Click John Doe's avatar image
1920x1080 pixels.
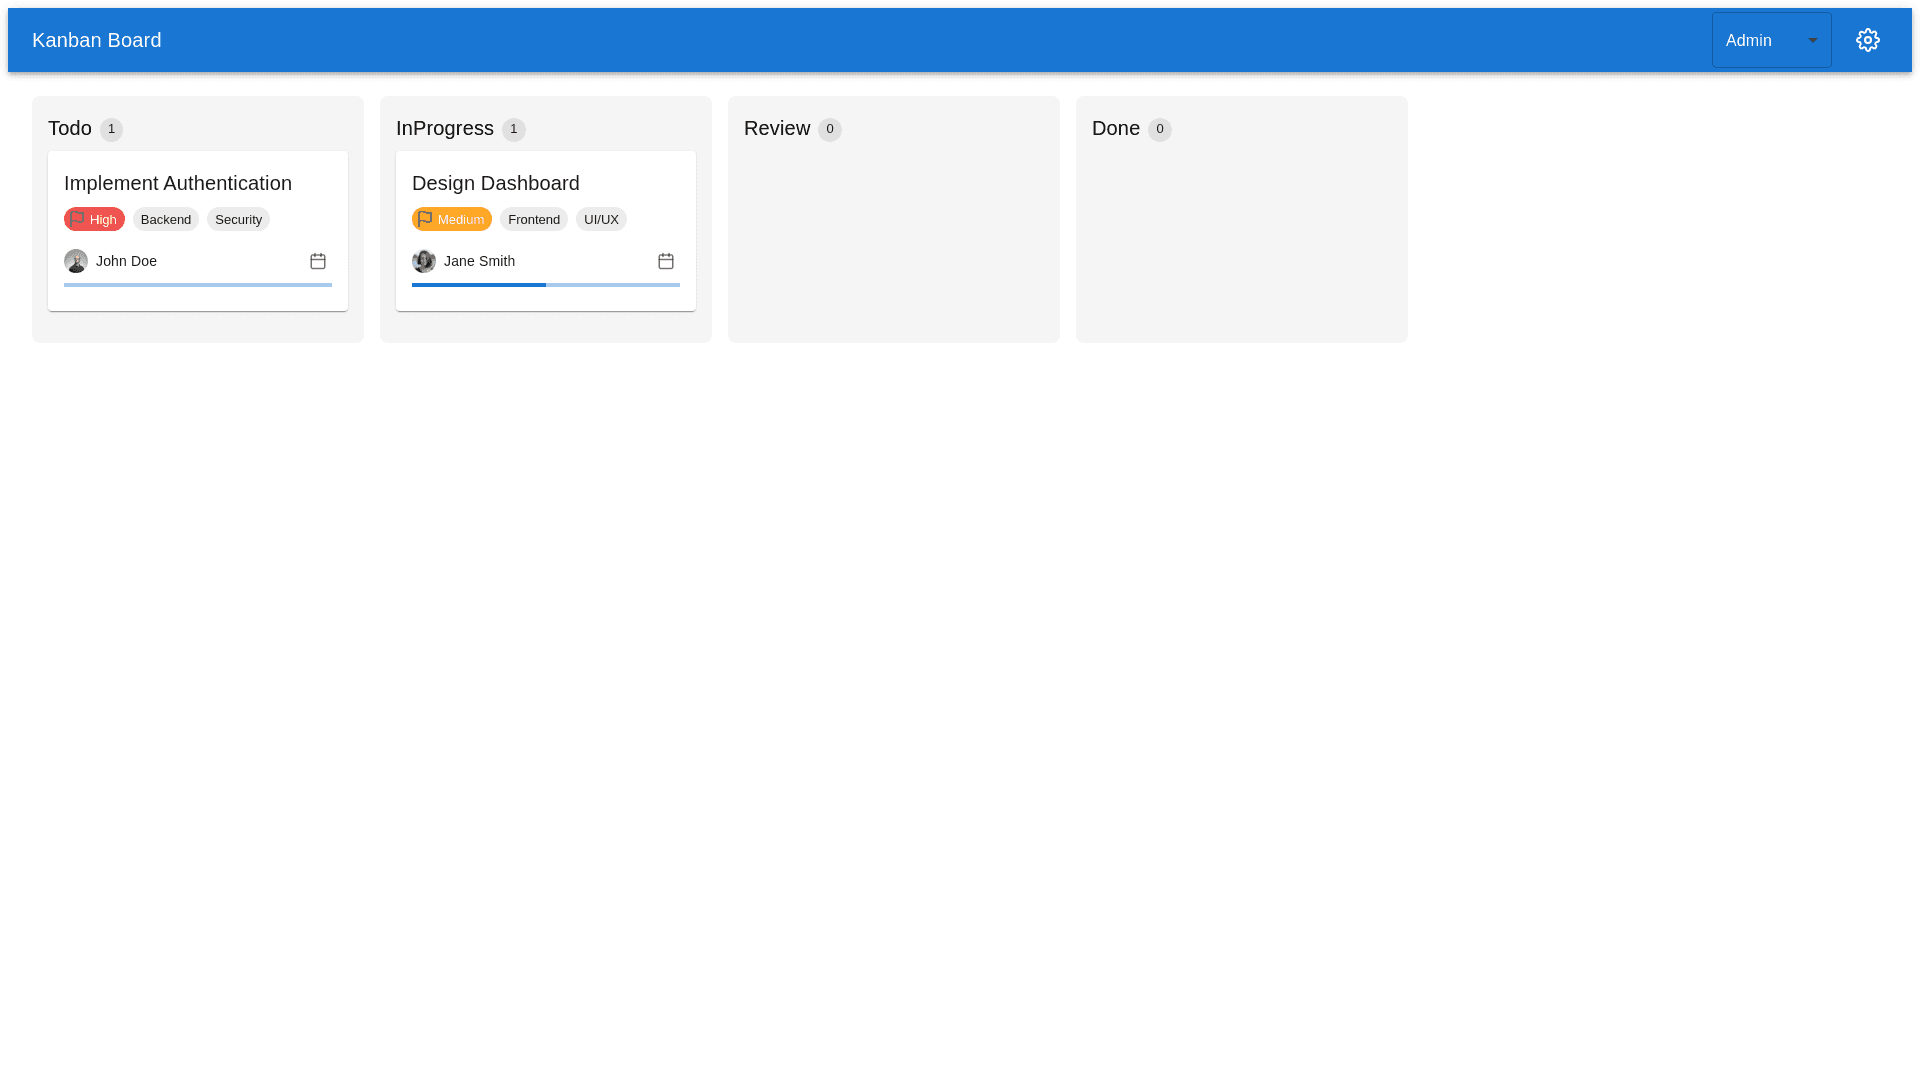pos(76,261)
